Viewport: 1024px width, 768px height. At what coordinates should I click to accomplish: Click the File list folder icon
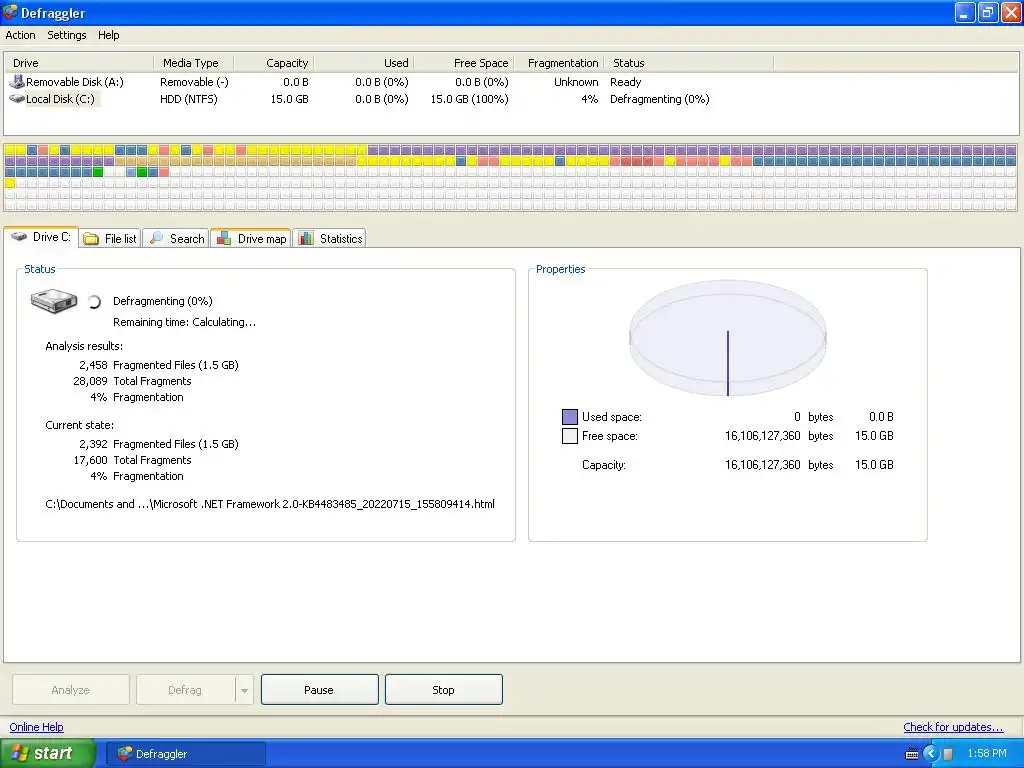(91, 239)
